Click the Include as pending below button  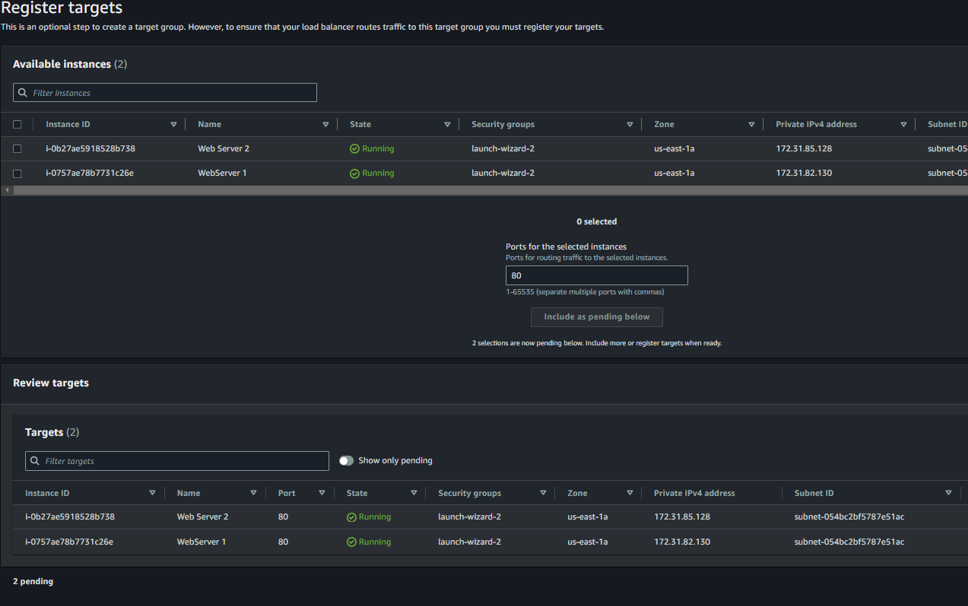596,316
